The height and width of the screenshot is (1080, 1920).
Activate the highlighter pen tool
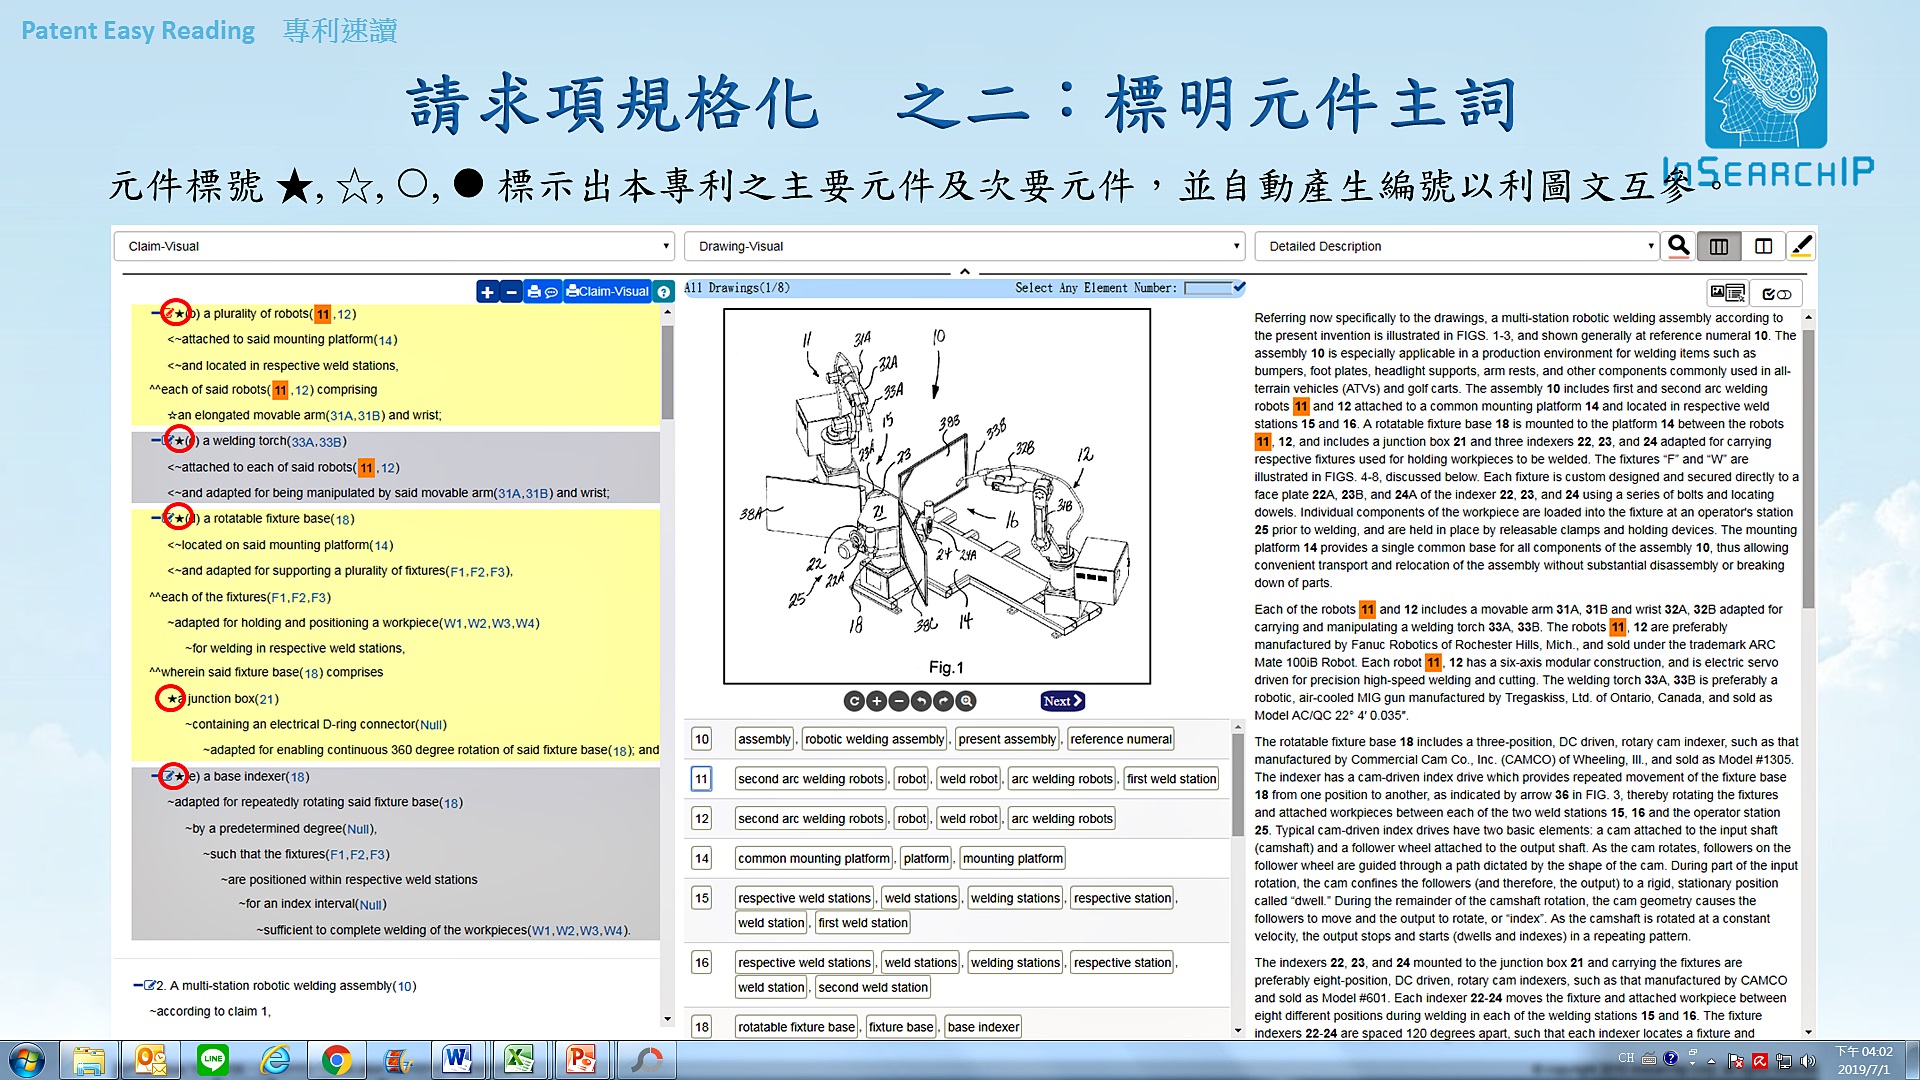1801,246
